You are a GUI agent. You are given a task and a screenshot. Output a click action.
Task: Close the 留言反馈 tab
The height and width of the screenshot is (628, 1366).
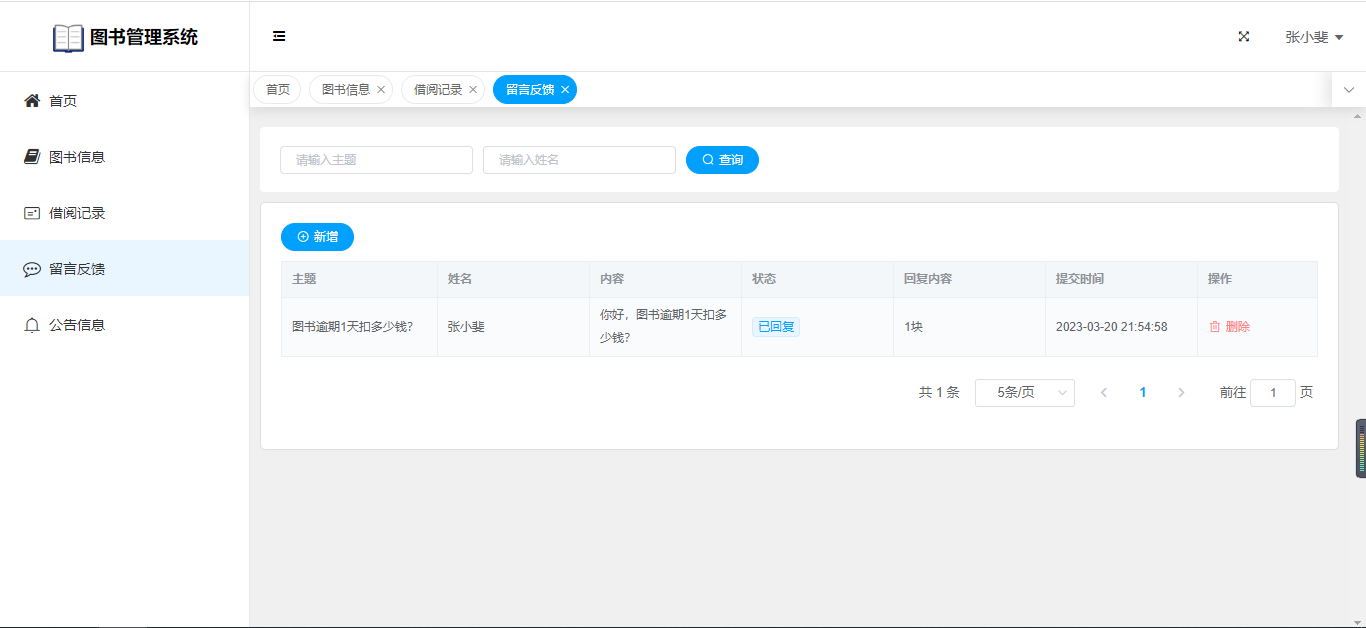[565, 90]
